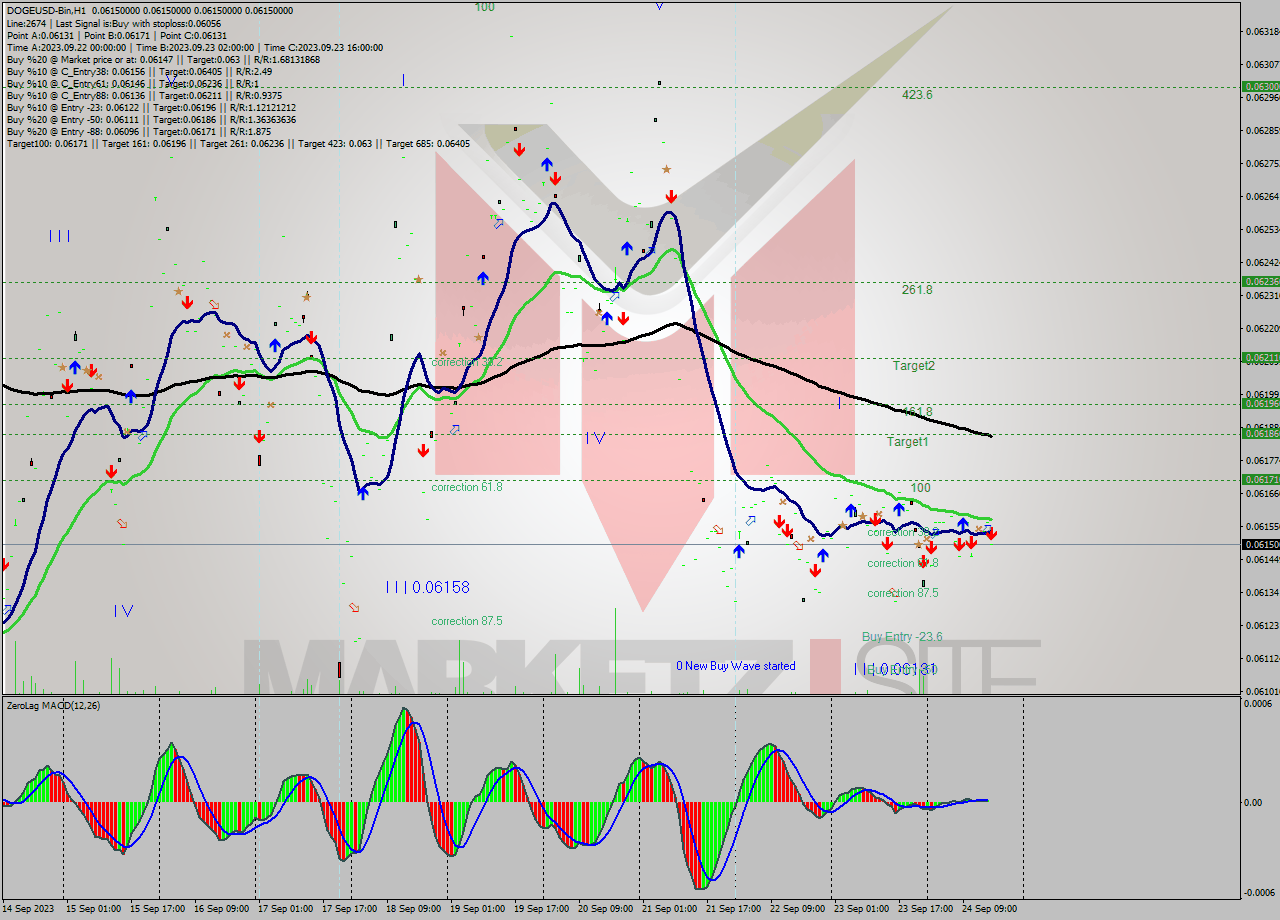
Task: Click the 'correction 87.5' label near 23 Sep
Action: coord(903,593)
